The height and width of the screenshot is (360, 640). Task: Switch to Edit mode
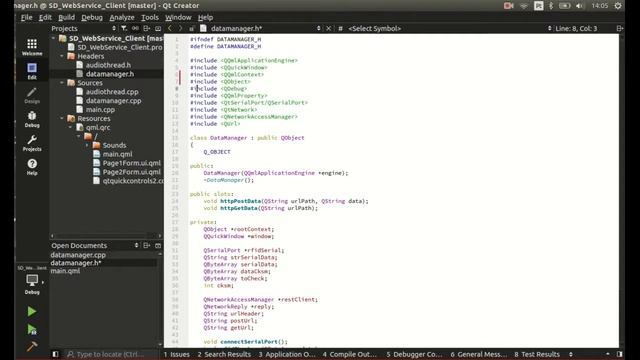click(32, 71)
